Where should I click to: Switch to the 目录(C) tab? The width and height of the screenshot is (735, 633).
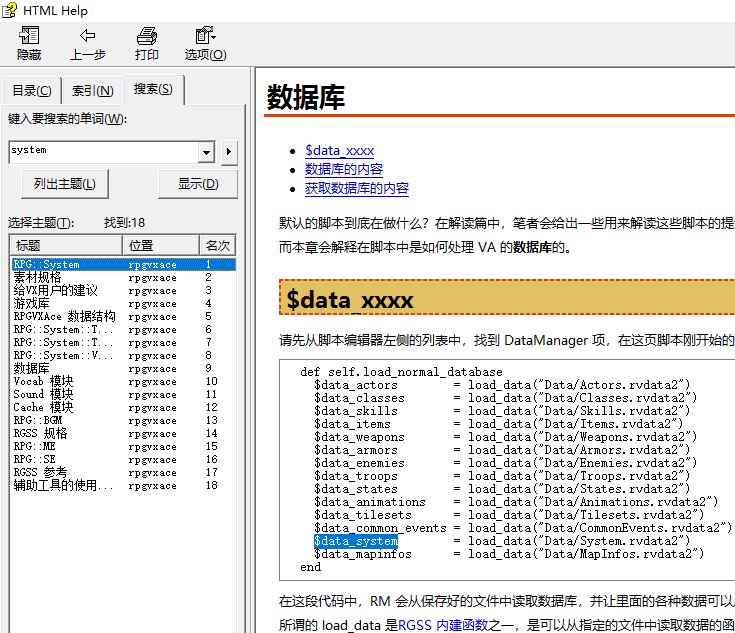32,90
